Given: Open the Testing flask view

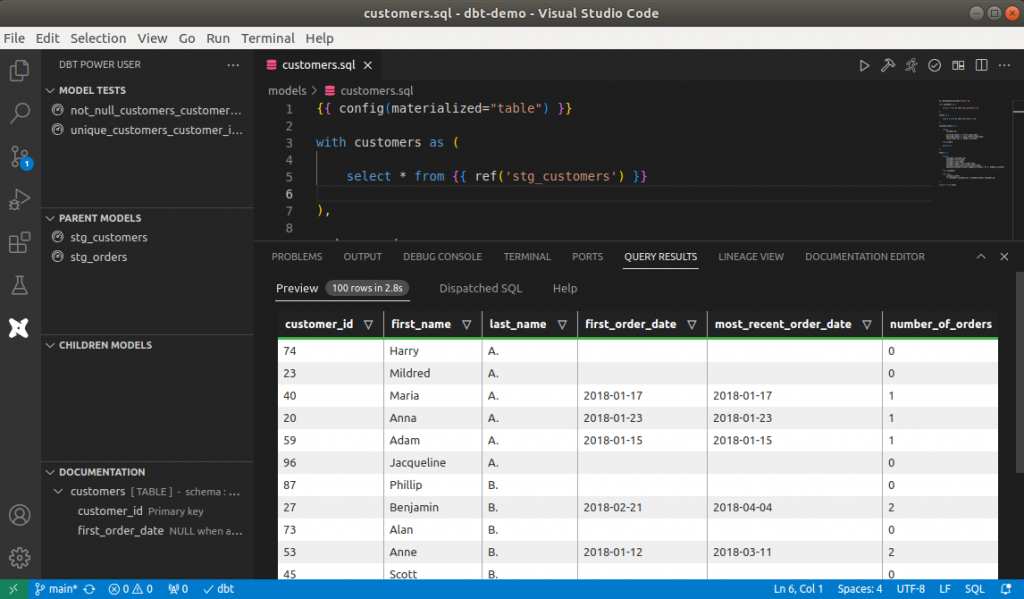Looking at the screenshot, I should coord(20,285).
